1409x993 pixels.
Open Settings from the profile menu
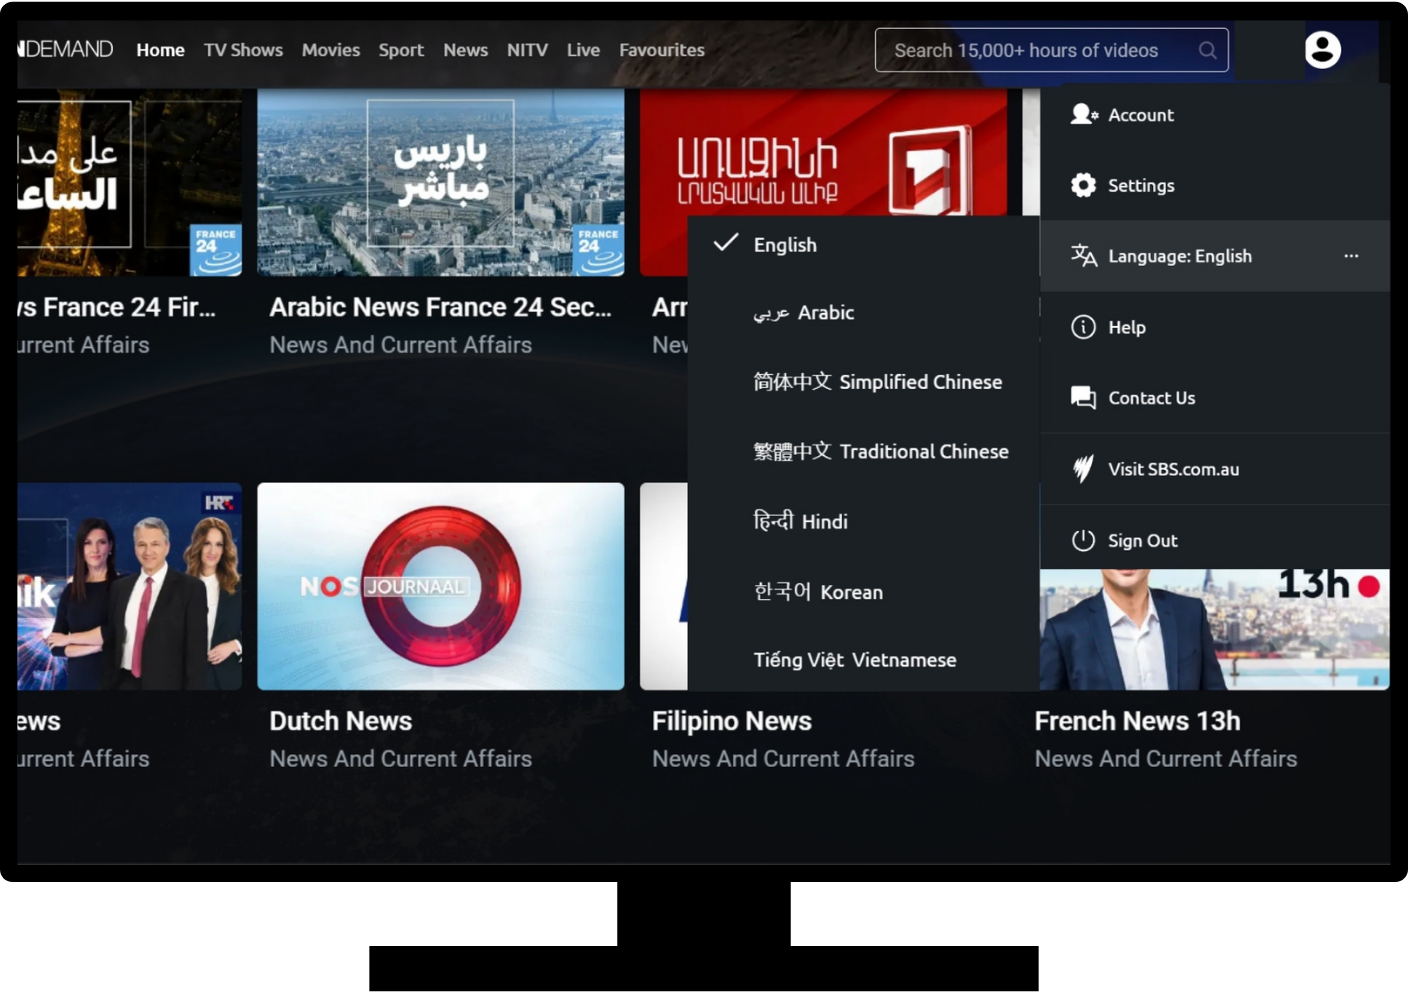[x=1215, y=185]
